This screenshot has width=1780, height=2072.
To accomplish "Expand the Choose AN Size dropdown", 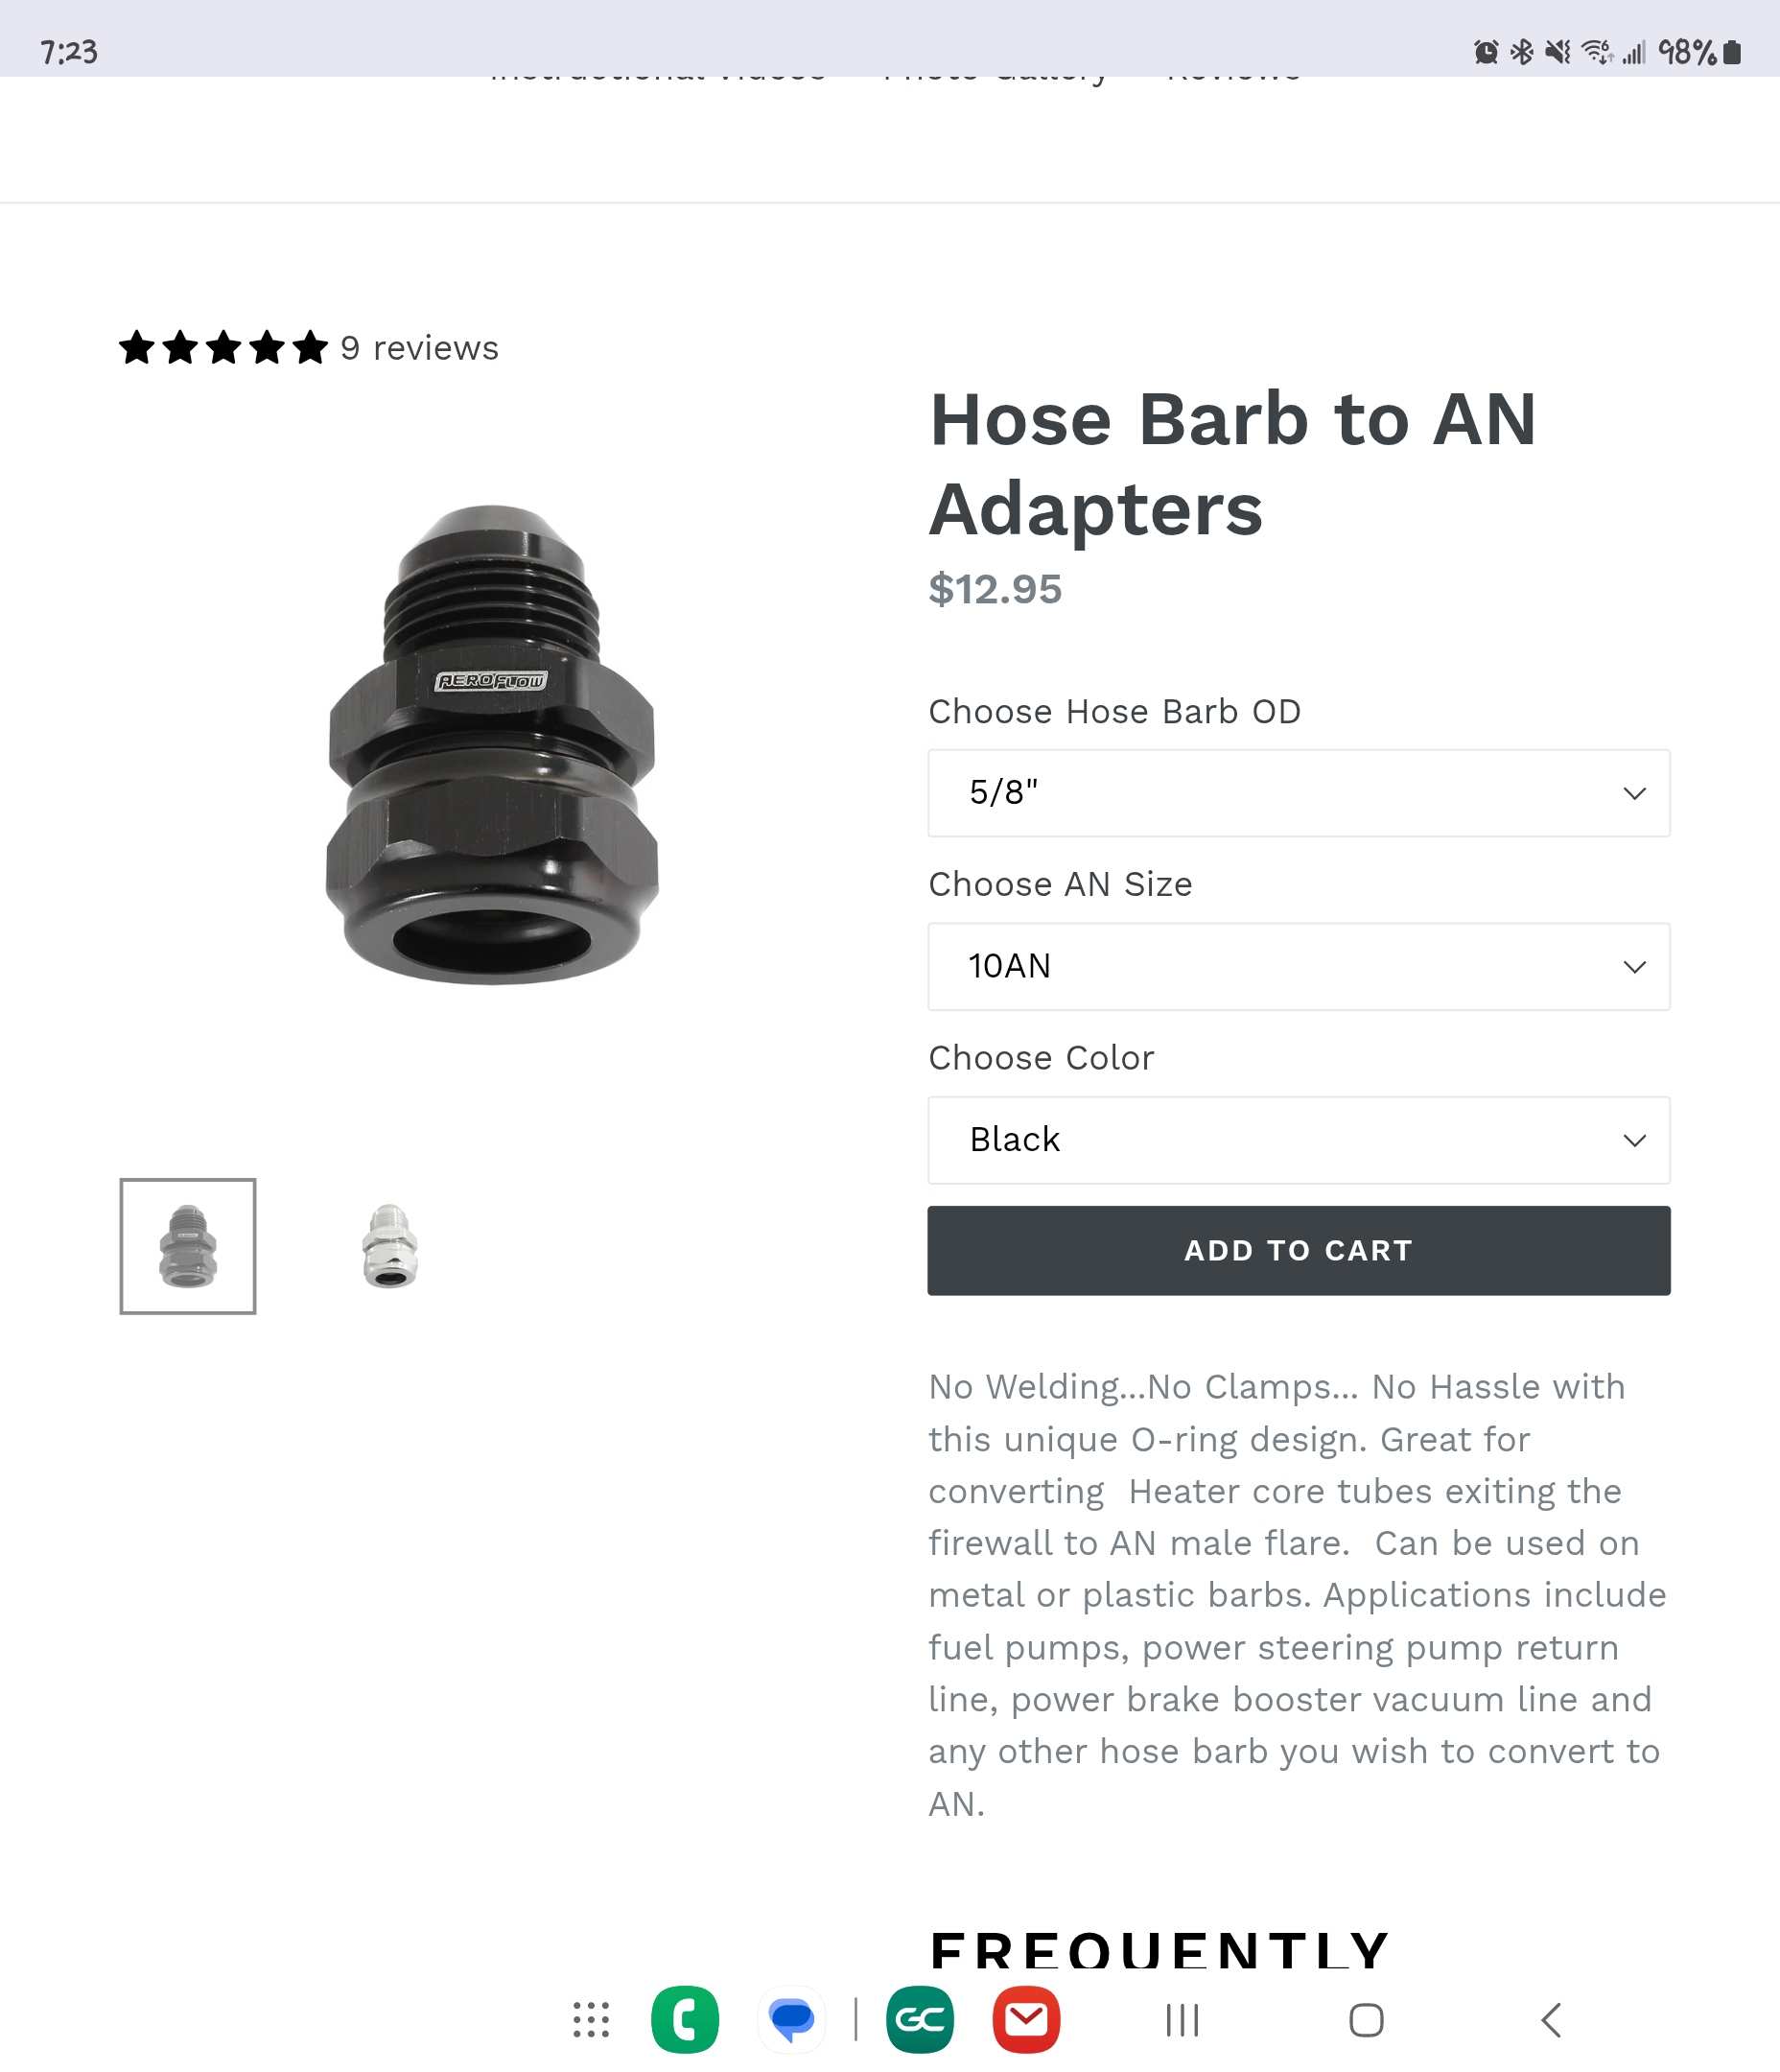I will 1298,966.
